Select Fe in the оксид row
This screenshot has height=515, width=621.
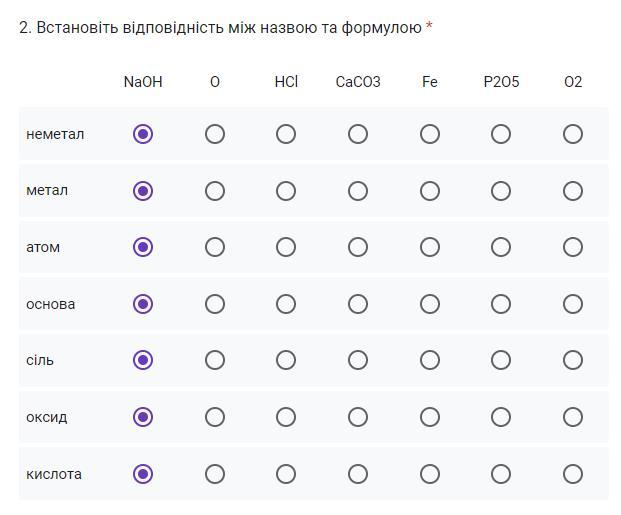click(430, 417)
